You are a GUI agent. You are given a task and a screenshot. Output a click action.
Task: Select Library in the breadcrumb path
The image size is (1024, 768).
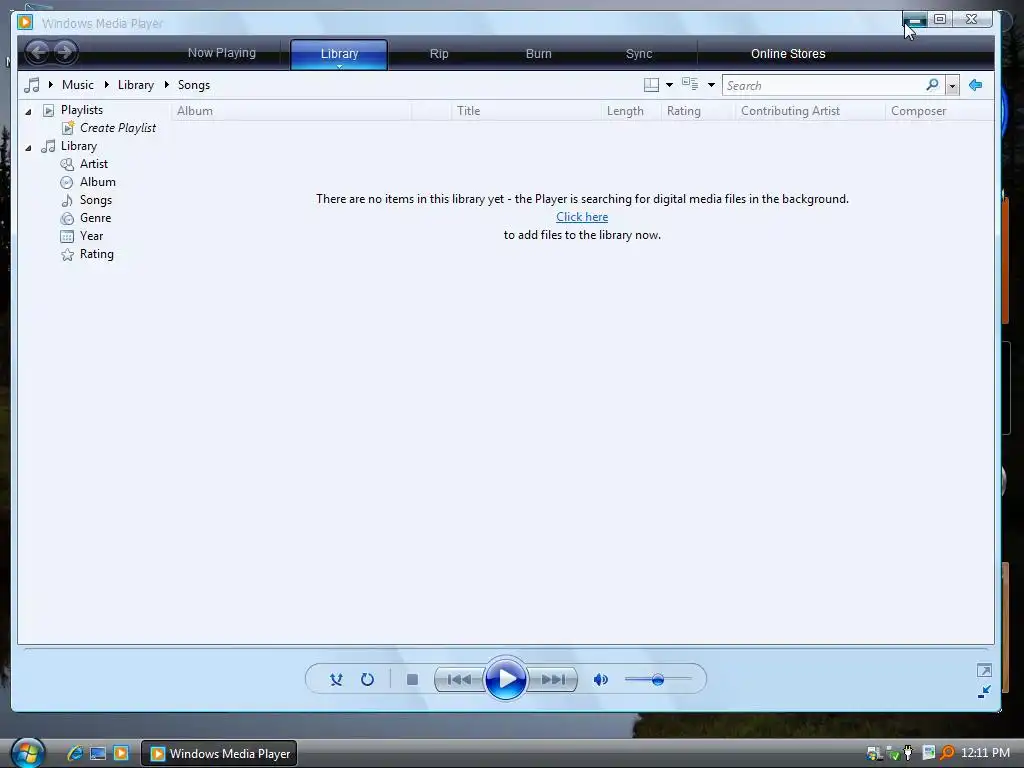point(136,85)
